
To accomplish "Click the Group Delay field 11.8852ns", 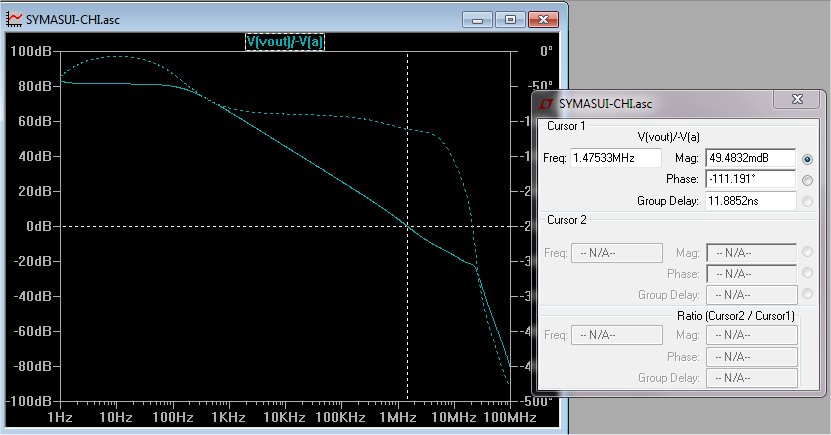I will [750, 201].
